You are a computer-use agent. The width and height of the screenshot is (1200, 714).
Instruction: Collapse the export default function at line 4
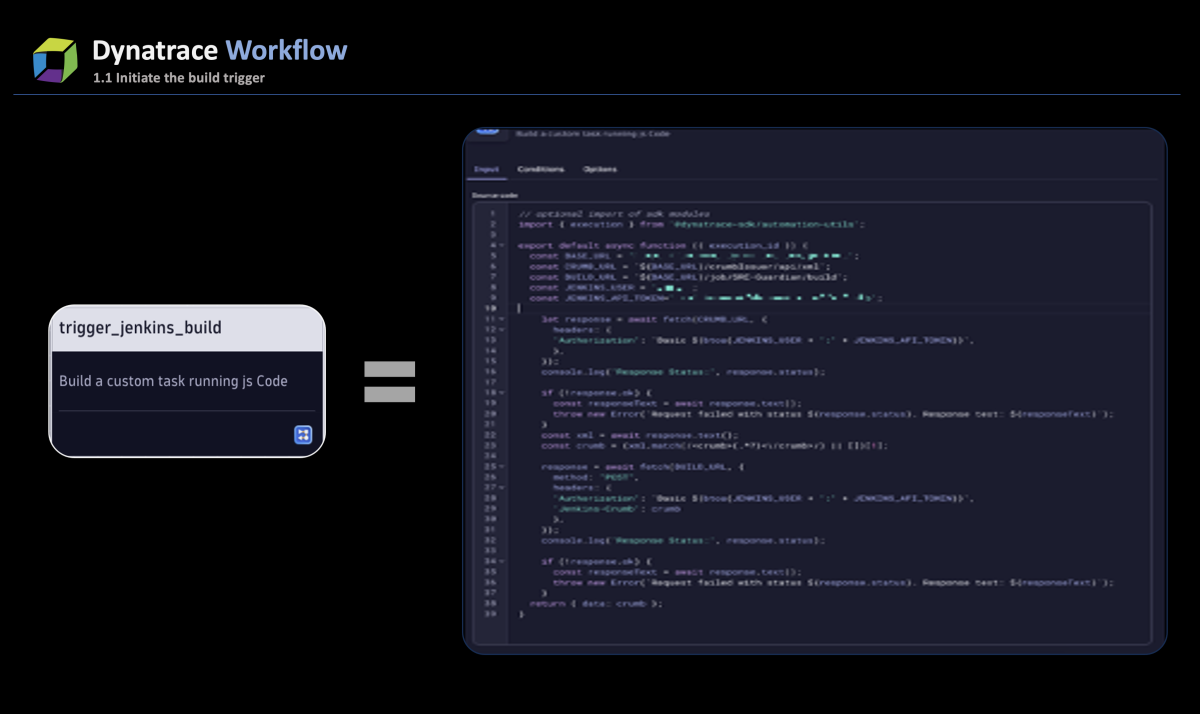501,244
